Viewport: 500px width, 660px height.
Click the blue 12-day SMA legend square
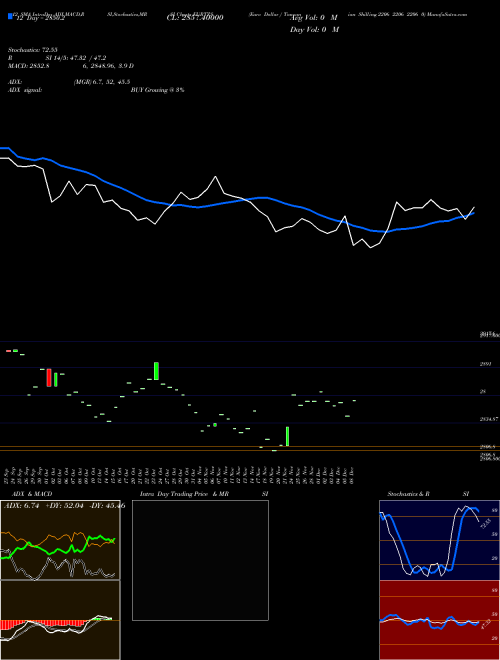pos(11,17)
